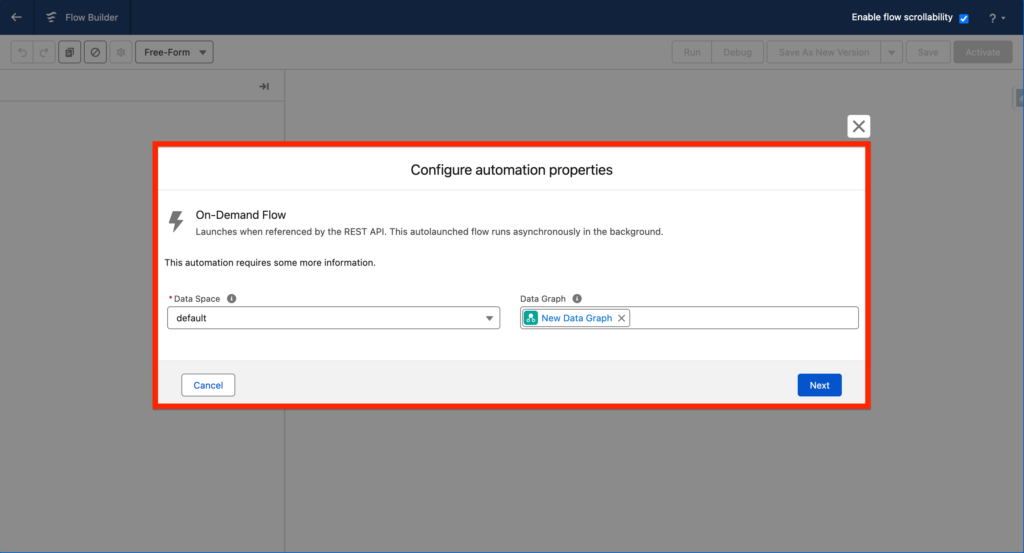
Task: Close the Configure automation properties dialog
Action: pyautogui.click(x=858, y=126)
